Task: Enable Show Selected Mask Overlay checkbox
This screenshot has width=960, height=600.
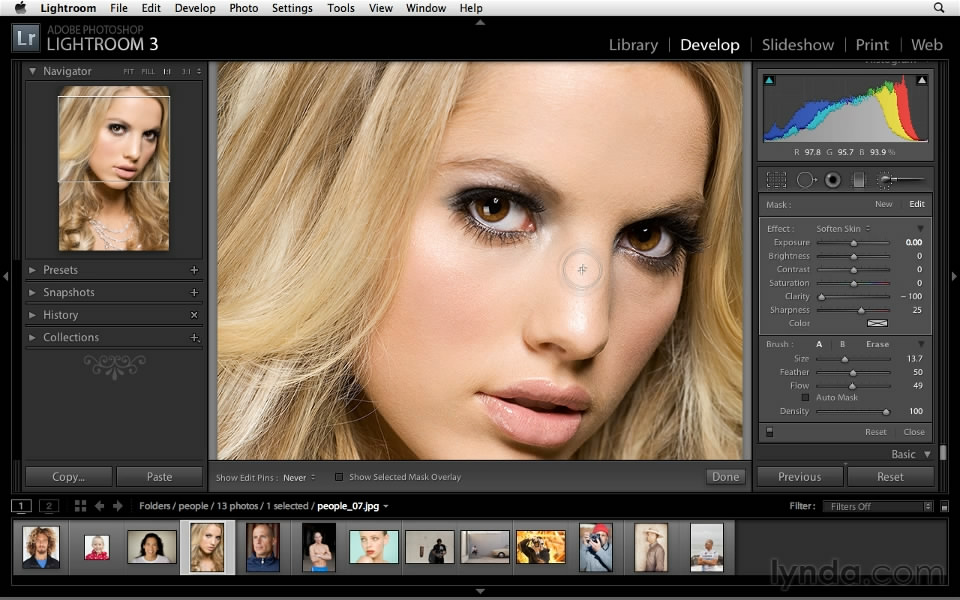Action: pos(339,477)
